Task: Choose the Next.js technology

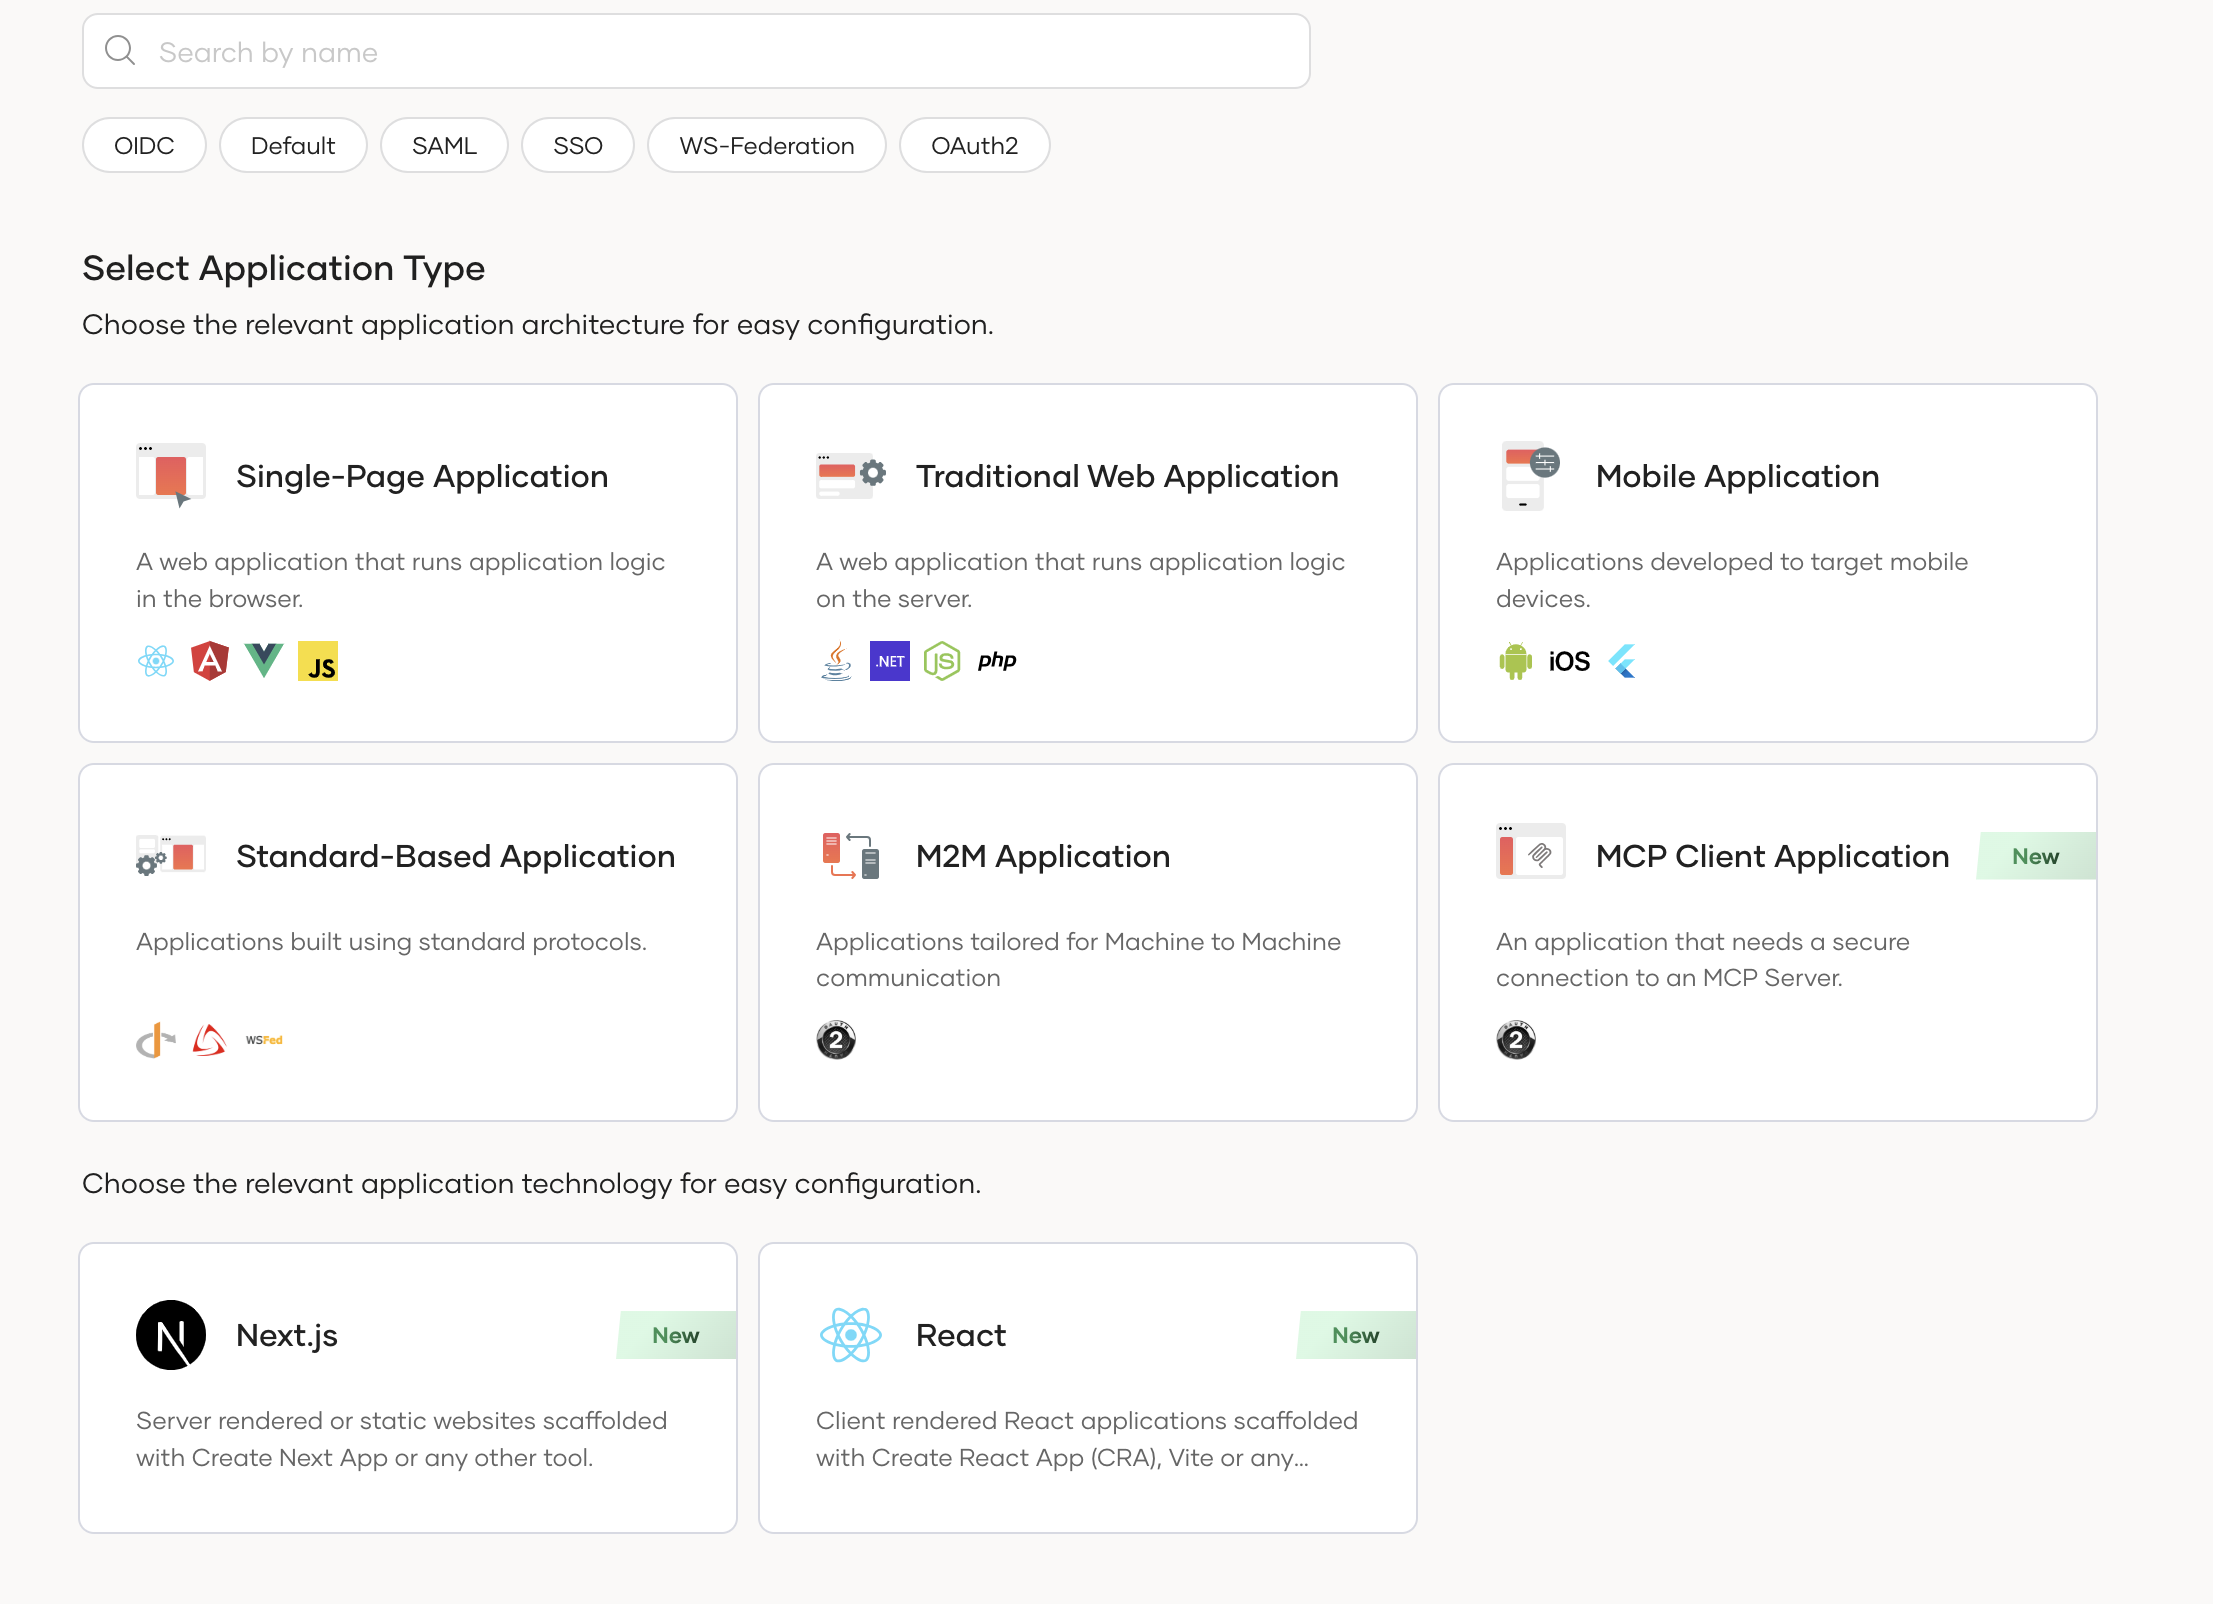Action: coord(408,1387)
